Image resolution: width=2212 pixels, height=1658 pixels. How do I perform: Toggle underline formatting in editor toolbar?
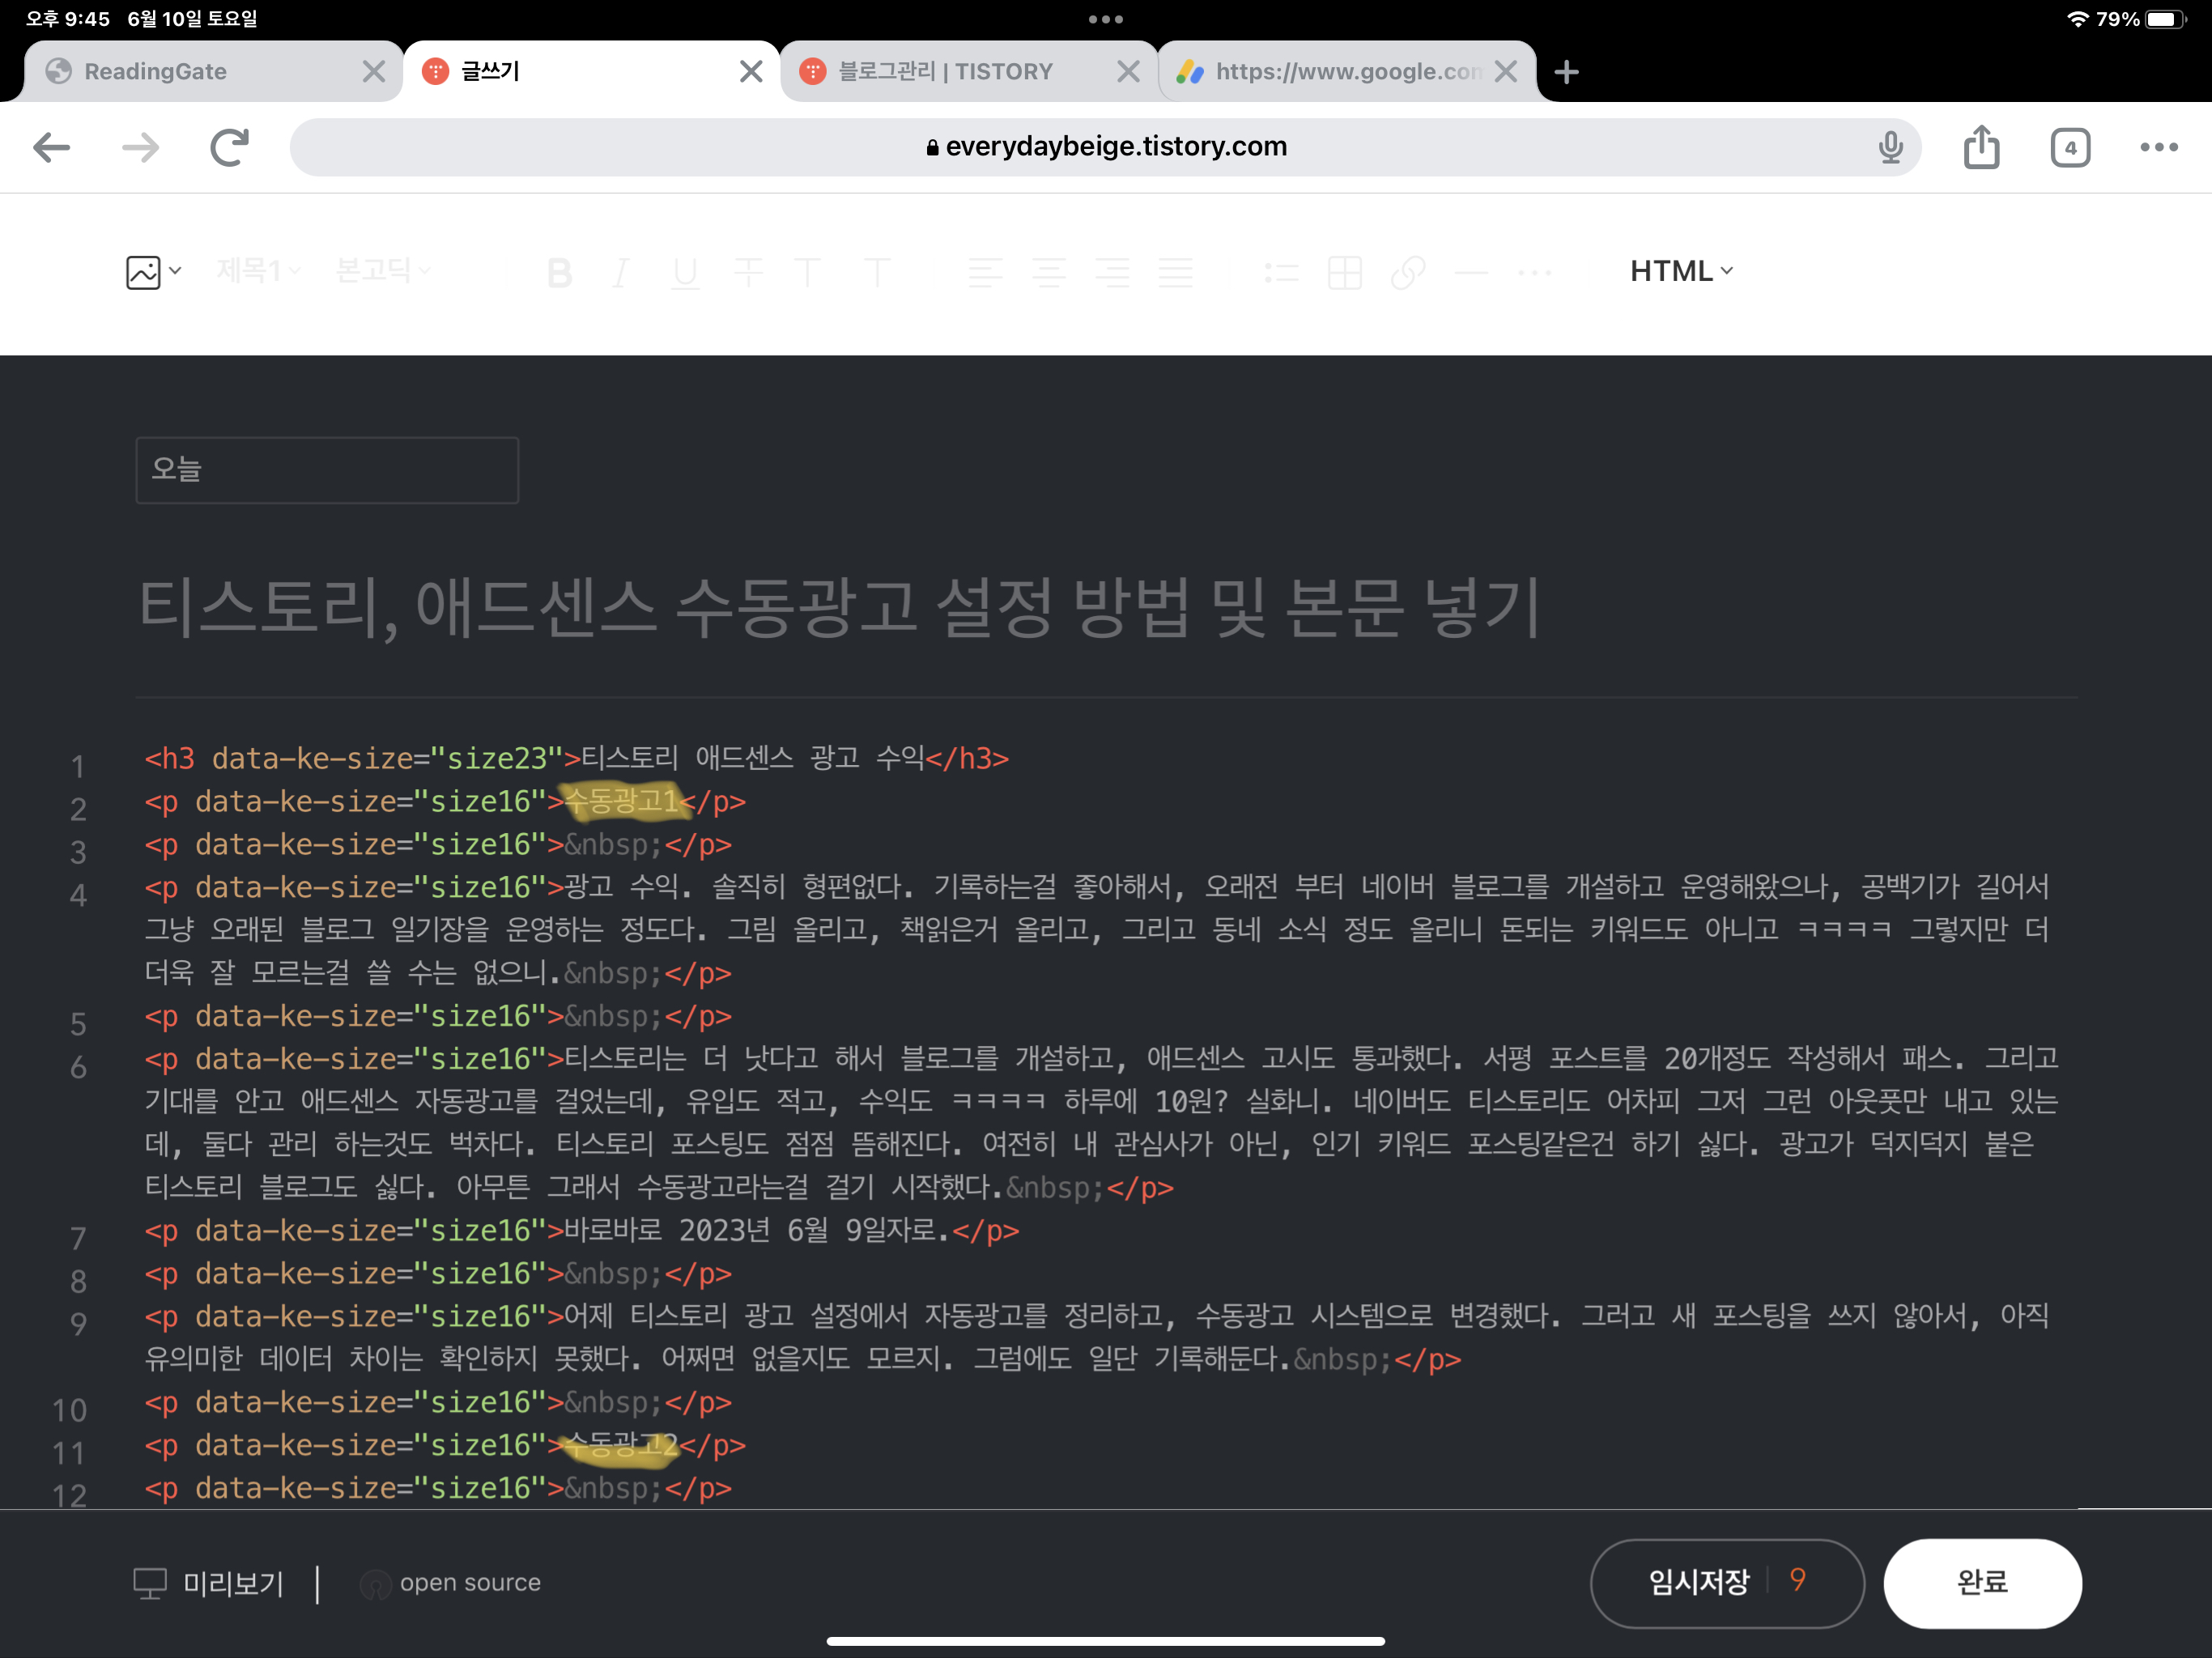click(x=685, y=272)
